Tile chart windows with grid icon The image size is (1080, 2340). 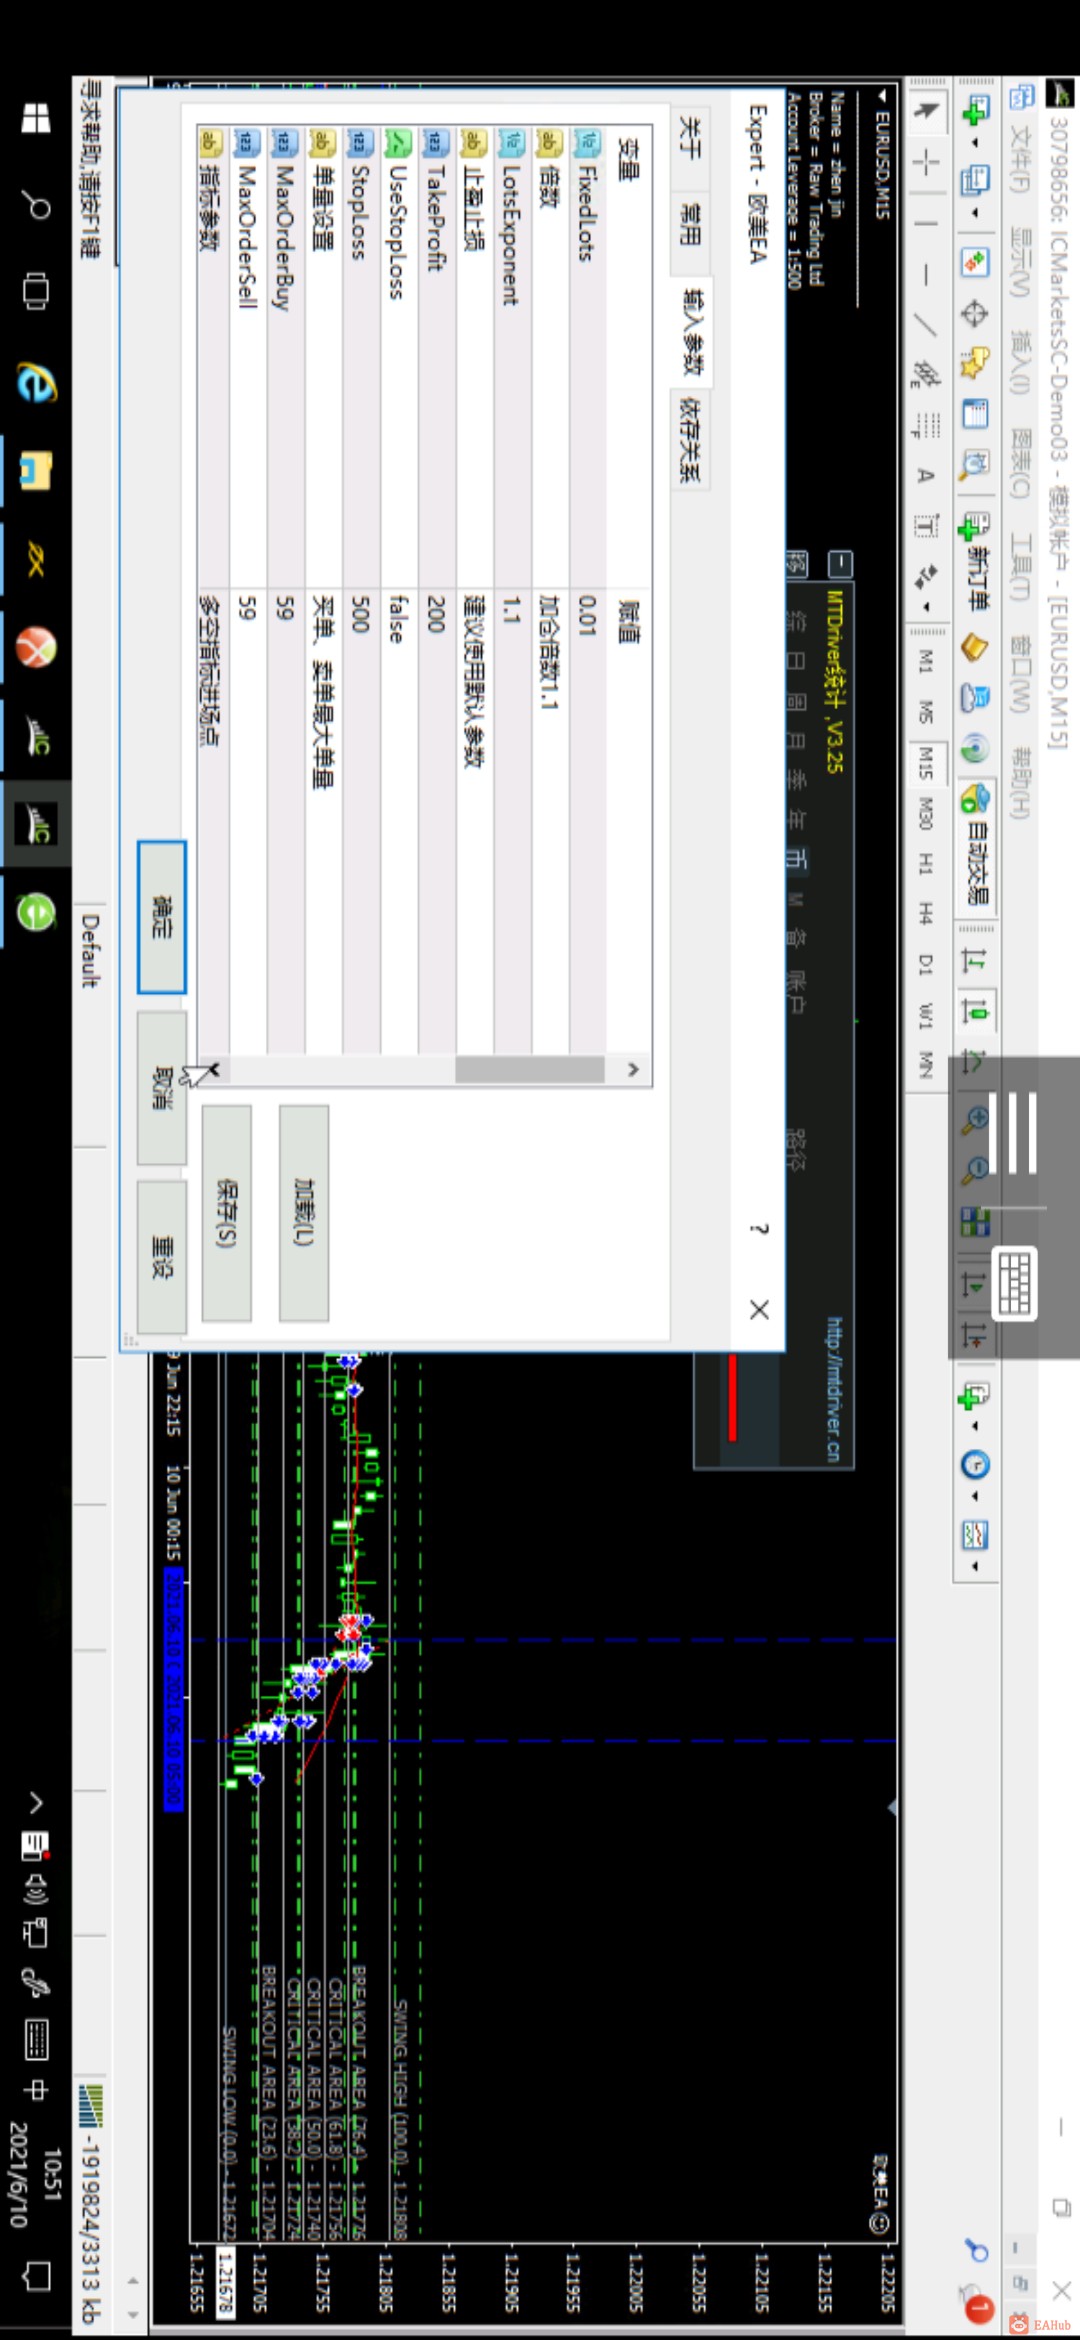[975, 1221]
